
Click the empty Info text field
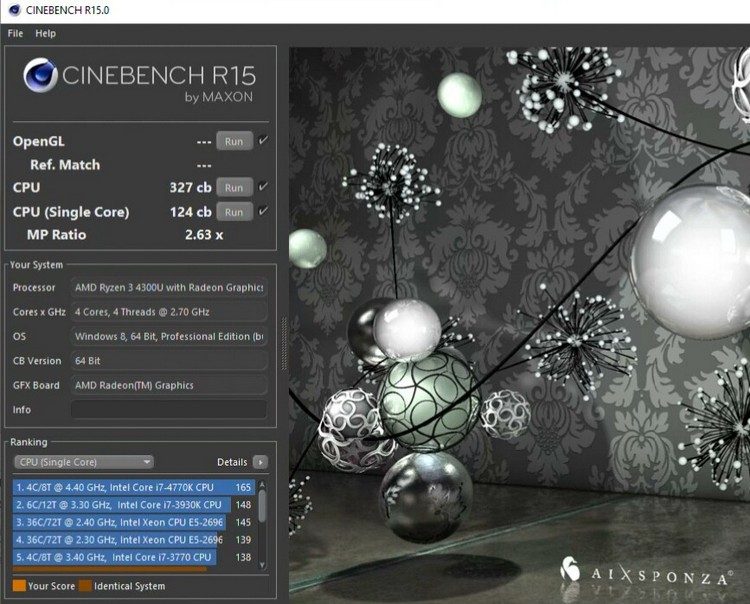click(x=168, y=410)
